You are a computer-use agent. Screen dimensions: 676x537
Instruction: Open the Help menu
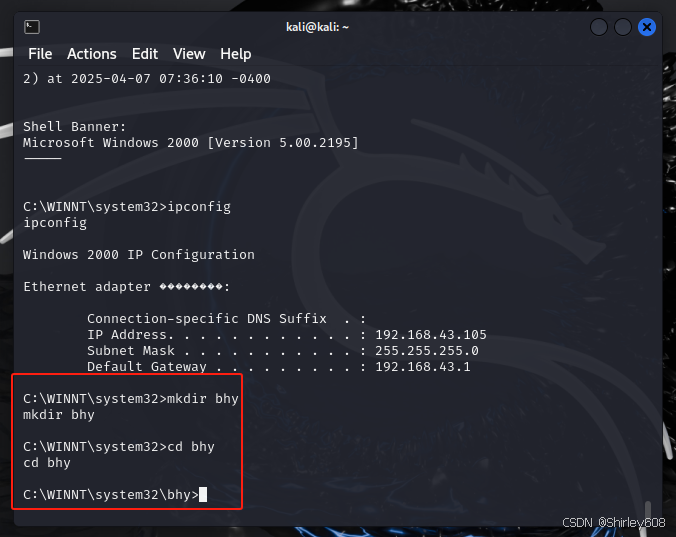point(235,54)
